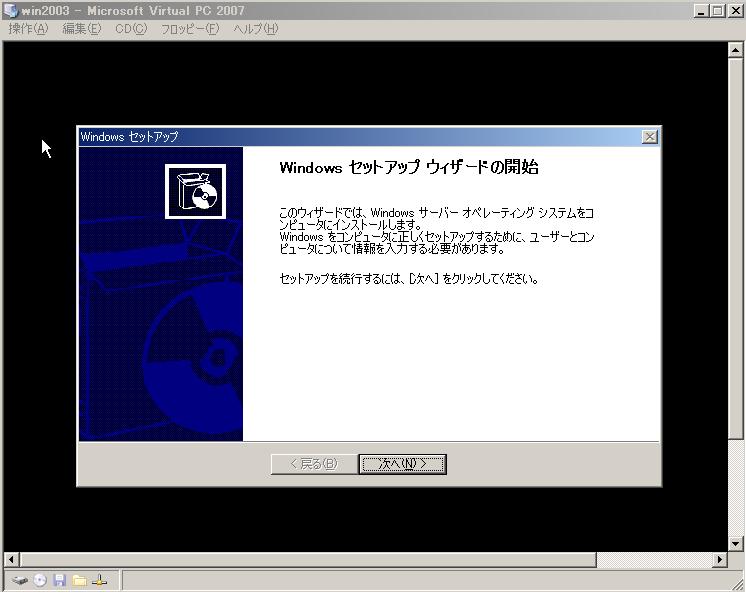Click the < 戻る(B) button
746x592 pixels.
click(x=314, y=464)
